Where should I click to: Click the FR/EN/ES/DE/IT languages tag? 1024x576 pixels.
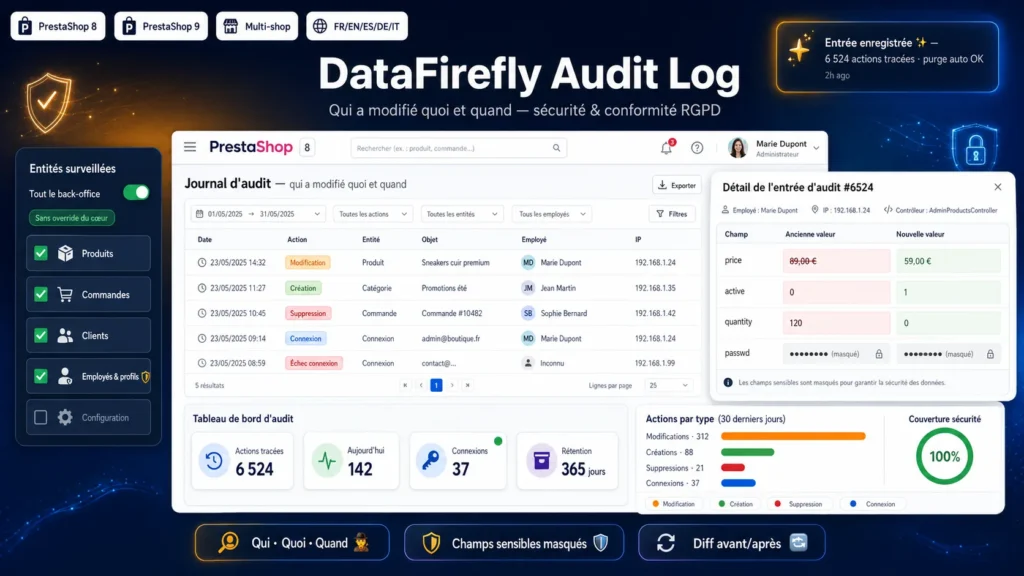pyautogui.click(x=357, y=26)
